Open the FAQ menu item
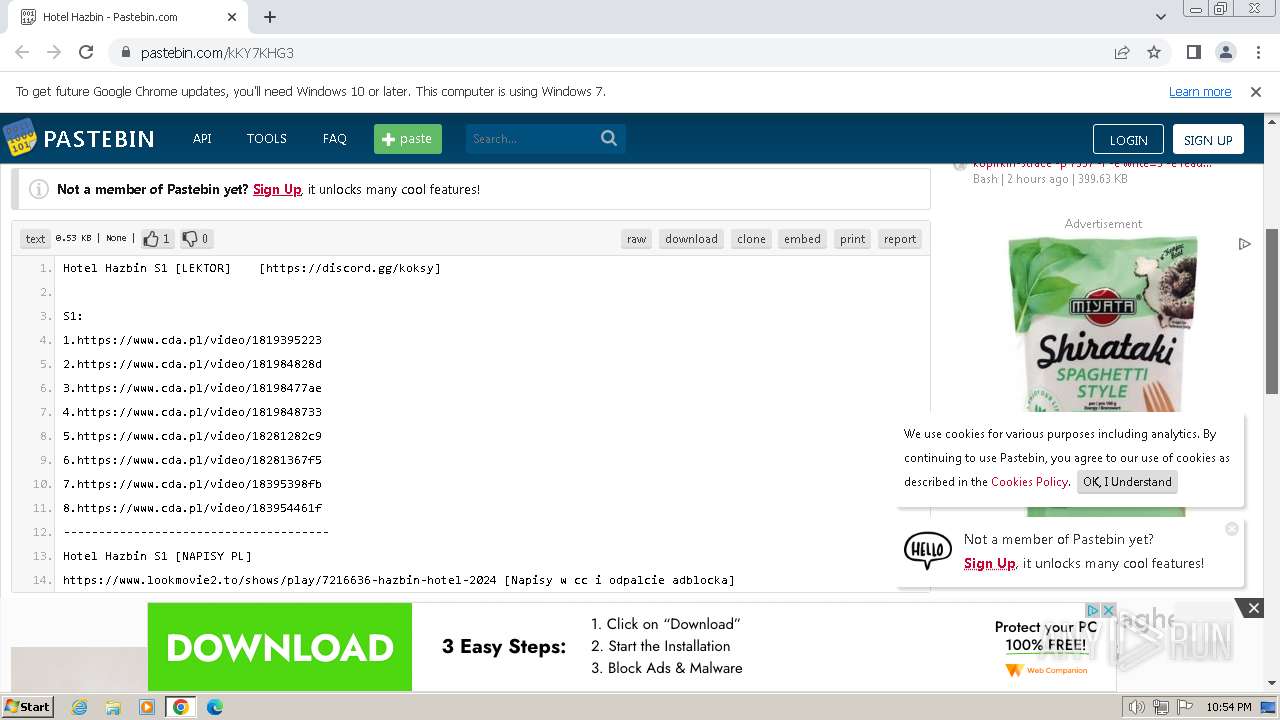This screenshot has width=1280, height=720. click(x=335, y=138)
